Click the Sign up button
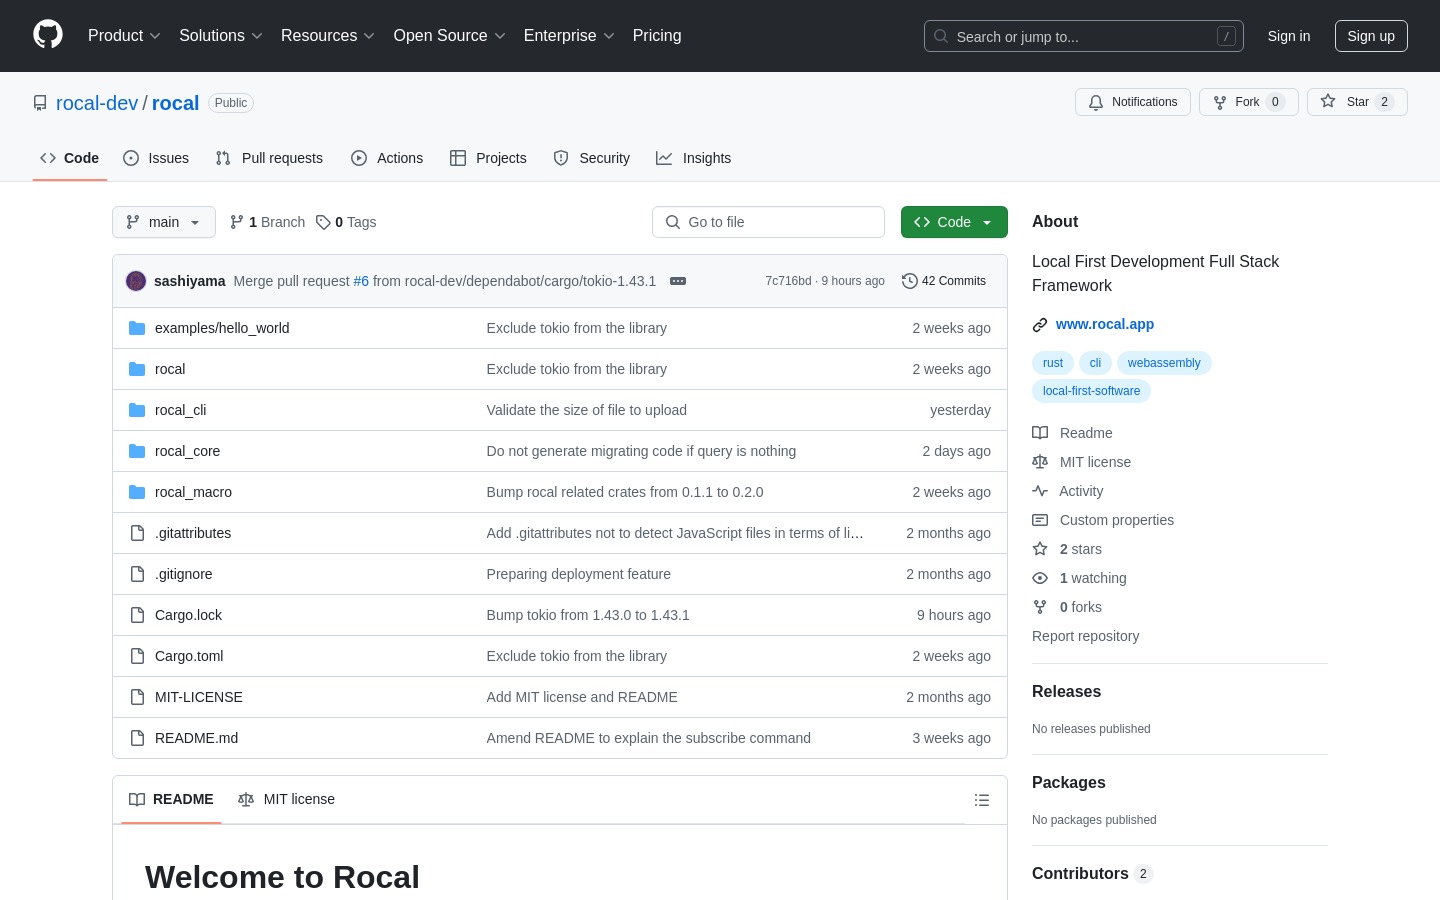1440x900 pixels. point(1371,36)
